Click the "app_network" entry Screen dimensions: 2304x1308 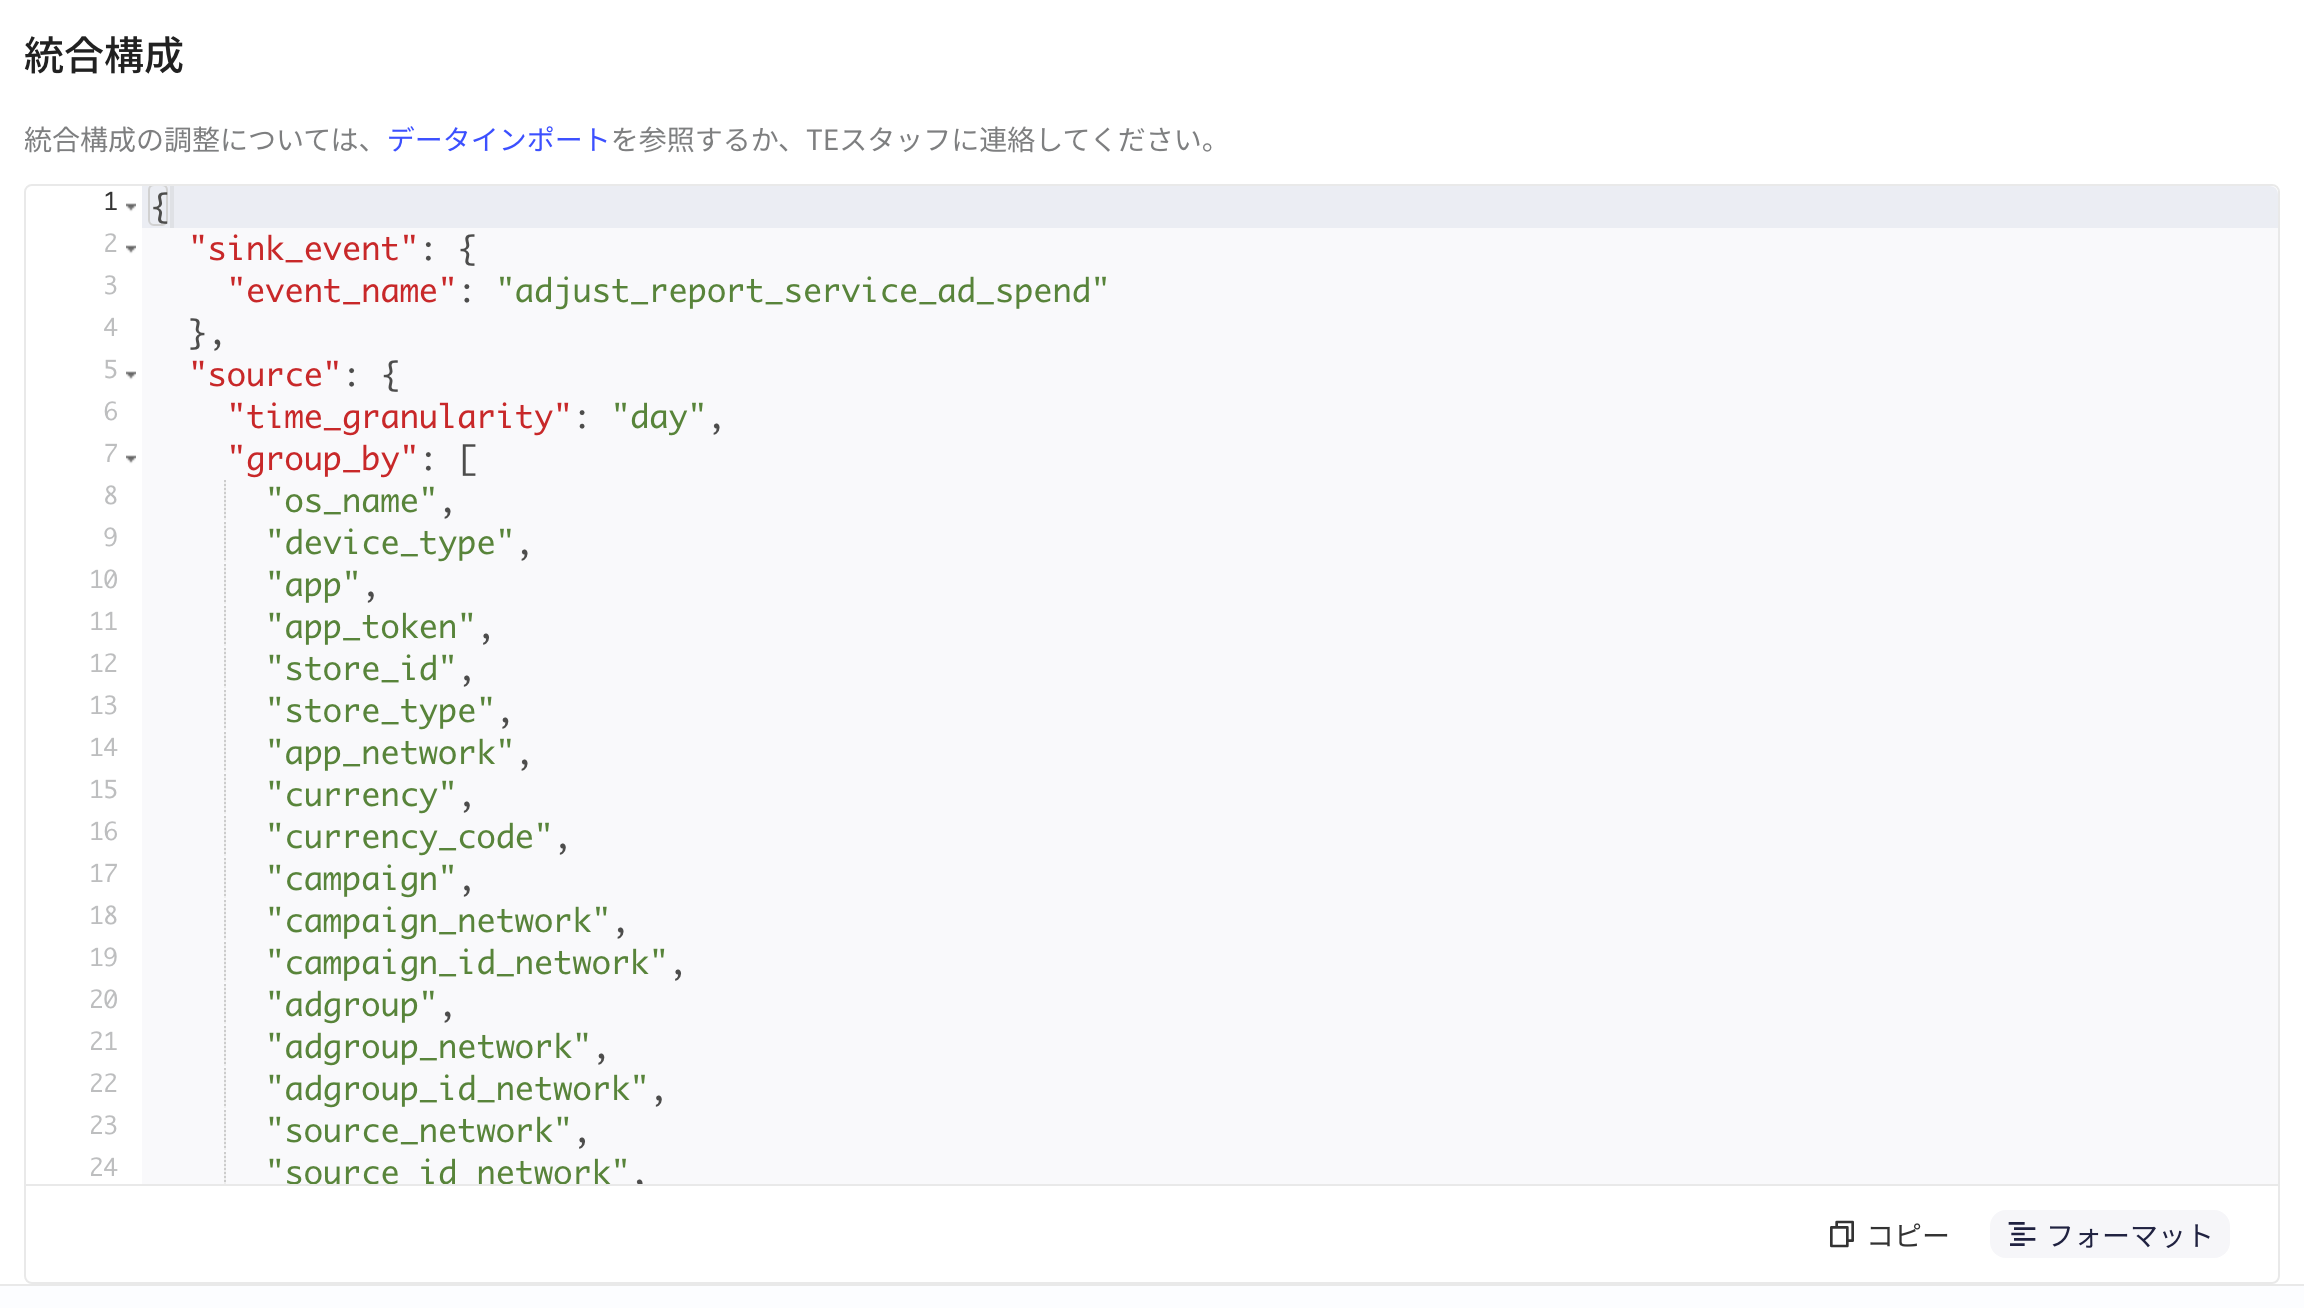pyautogui.click(x=390, y=753)
